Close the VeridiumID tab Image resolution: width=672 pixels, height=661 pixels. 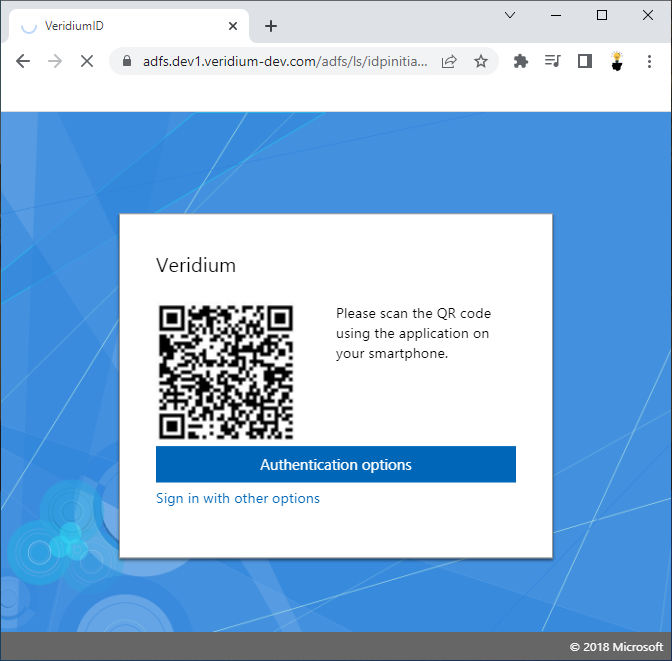tap(233, 26)
